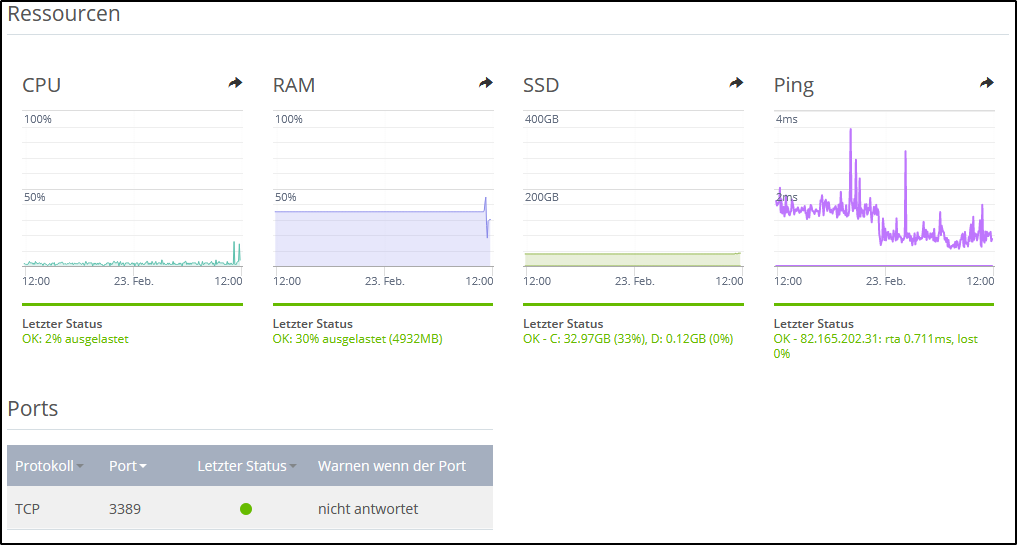
Task: Click the '200GB' axis label in SSD chart
Action: pos(542,197)
